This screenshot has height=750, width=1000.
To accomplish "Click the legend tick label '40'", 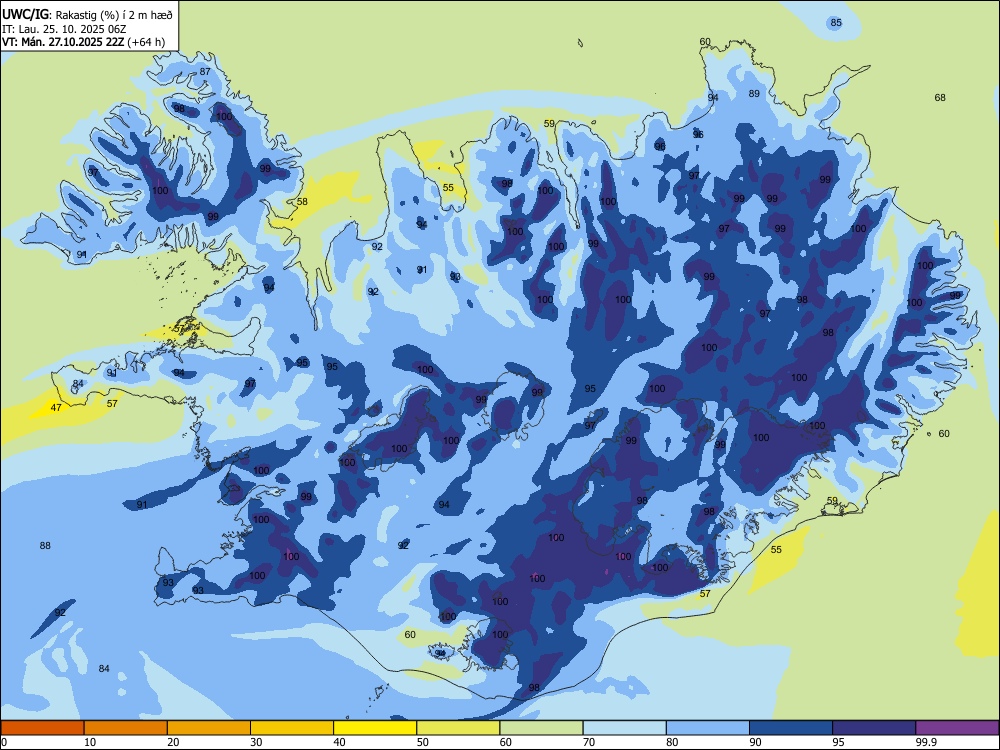I will [339, 742].
